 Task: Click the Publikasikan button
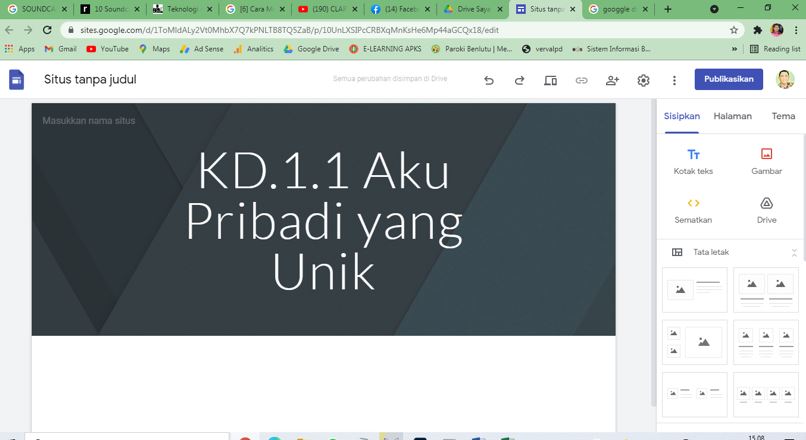(728, 80)
